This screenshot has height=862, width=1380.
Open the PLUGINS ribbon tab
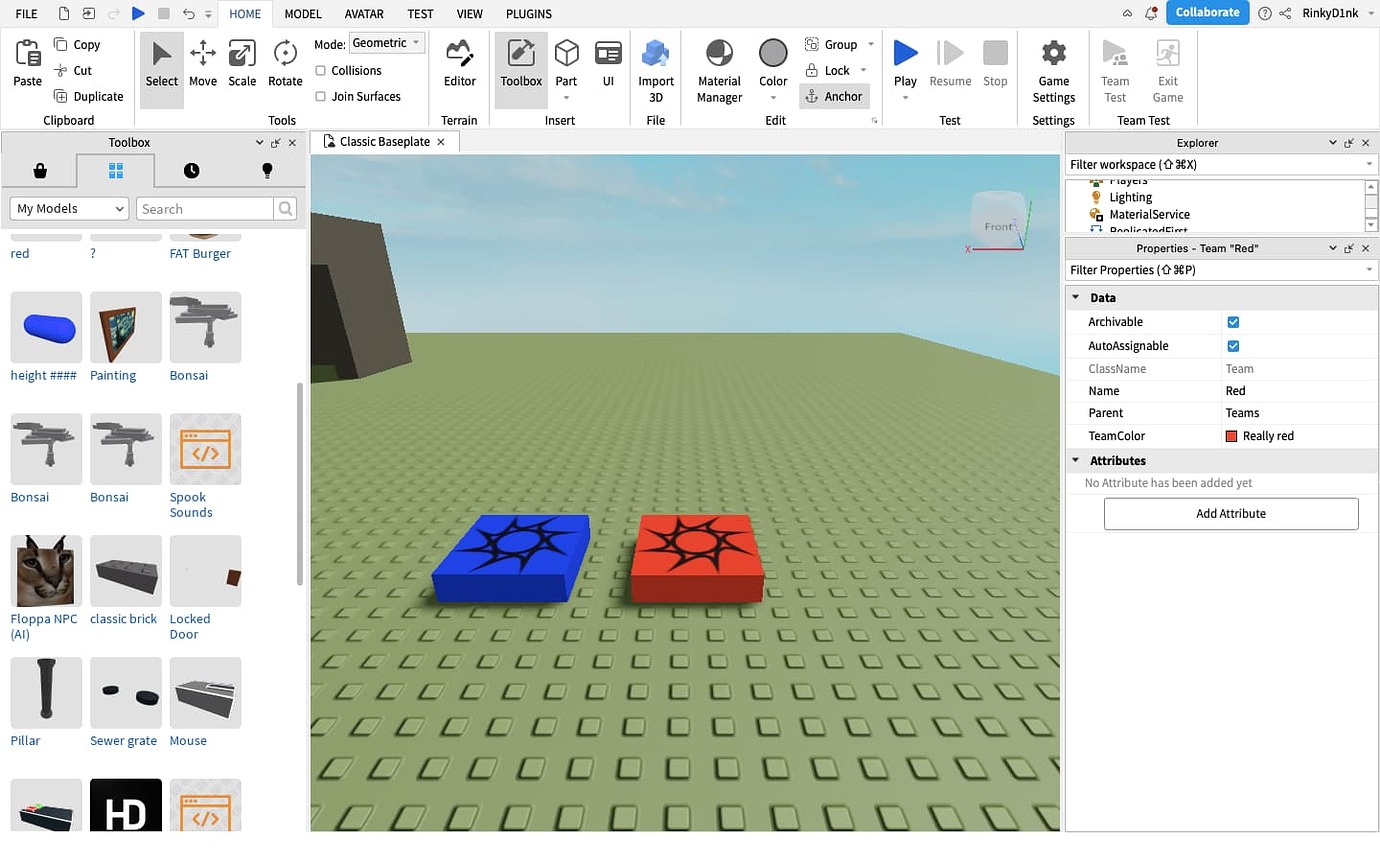(x=528, y=14)
